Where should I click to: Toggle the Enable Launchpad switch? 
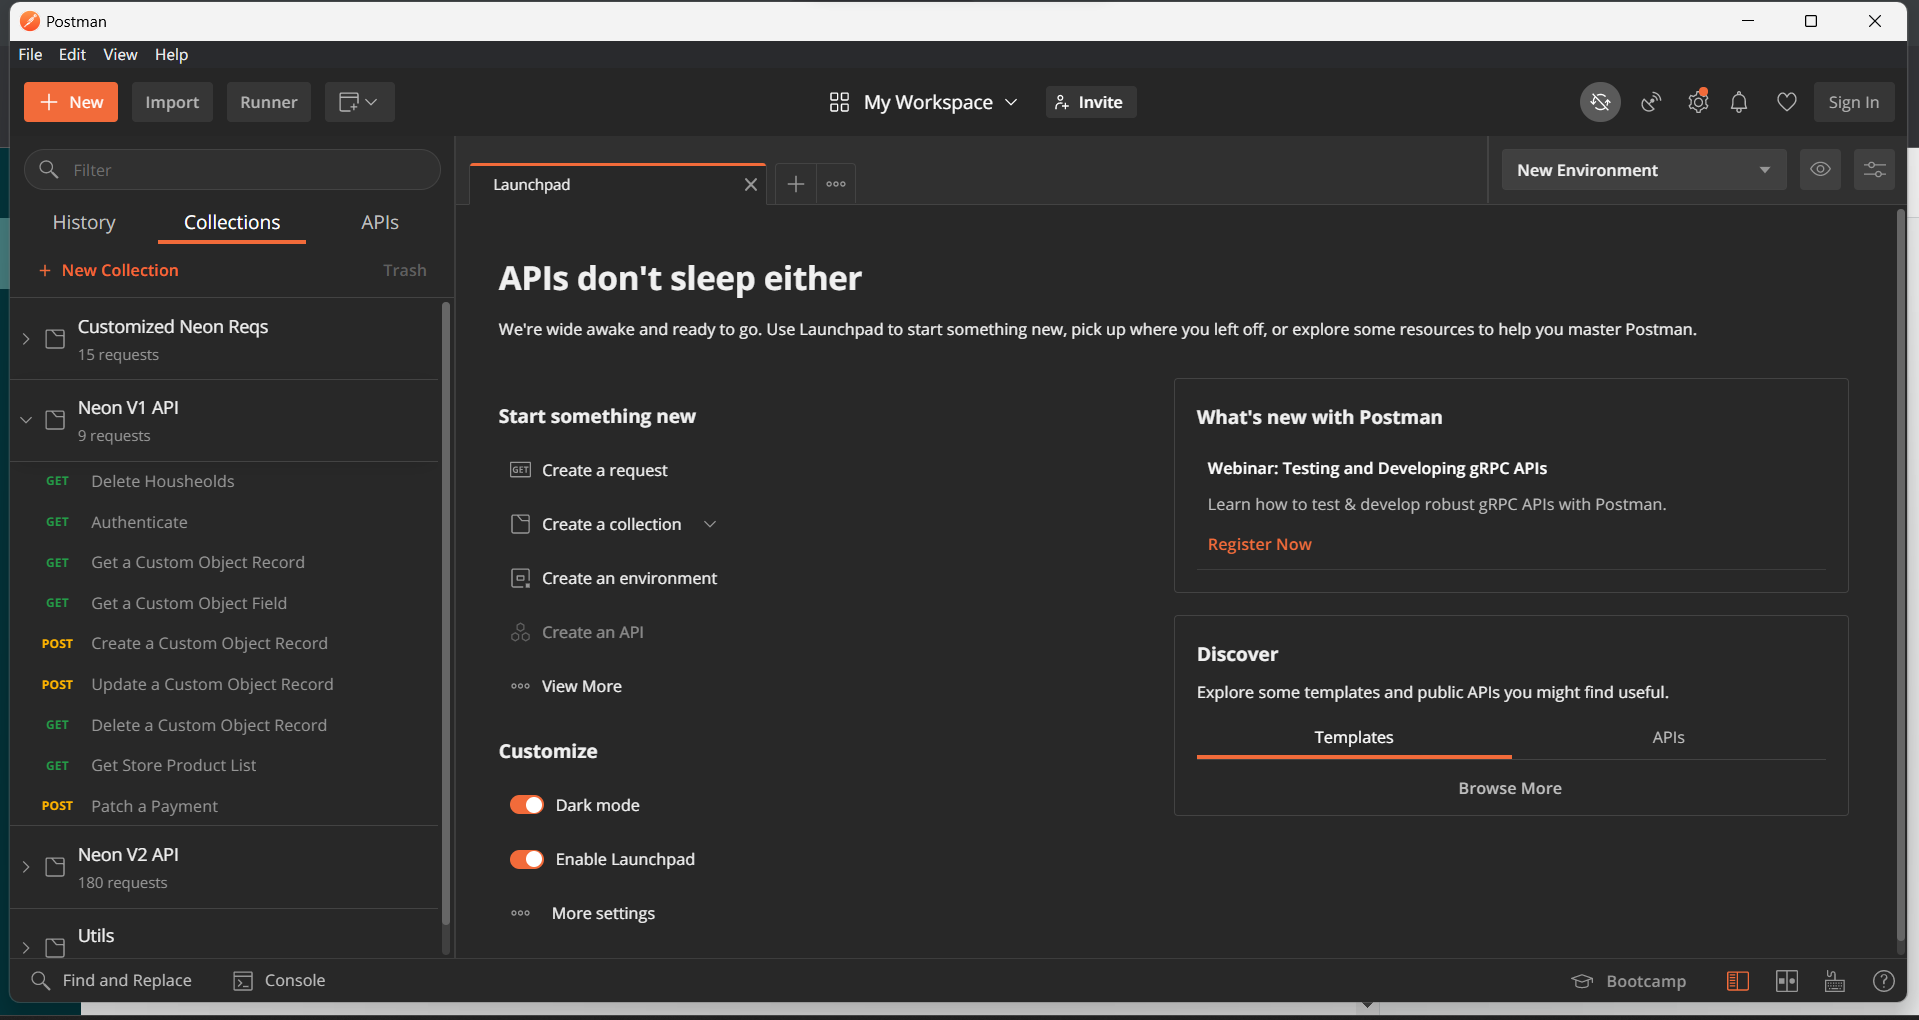[527, 859]
